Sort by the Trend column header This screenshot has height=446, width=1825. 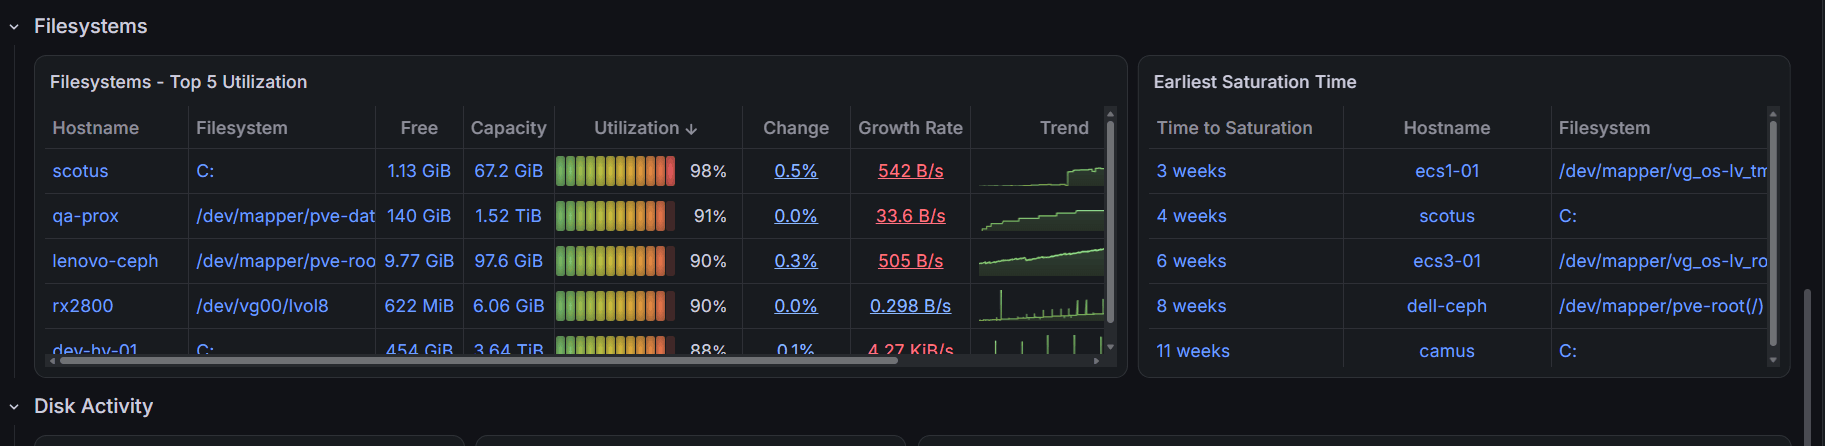coord(1064,128)
